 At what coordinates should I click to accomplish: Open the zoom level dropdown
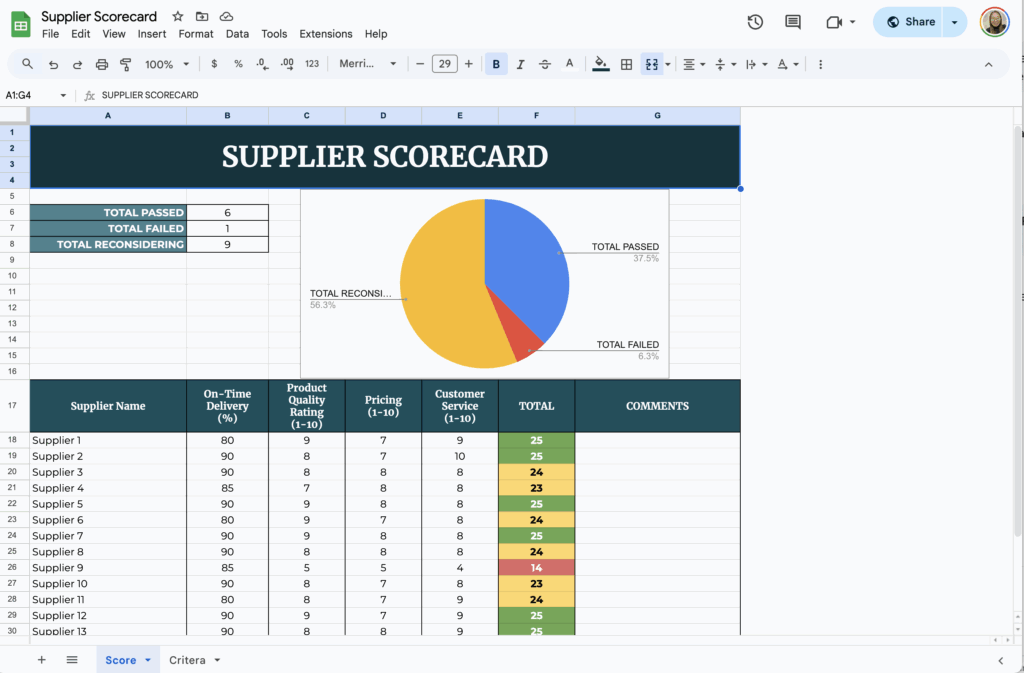tap(166, 63)
